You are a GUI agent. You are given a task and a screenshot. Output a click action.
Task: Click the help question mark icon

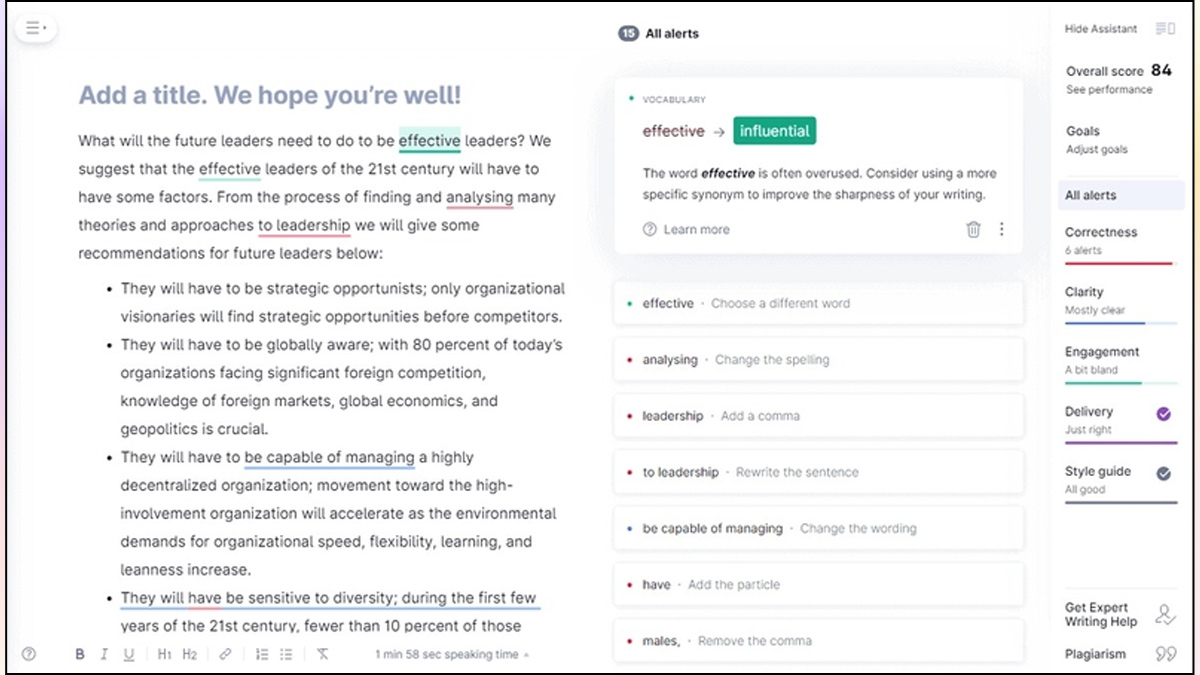point(29,654)
